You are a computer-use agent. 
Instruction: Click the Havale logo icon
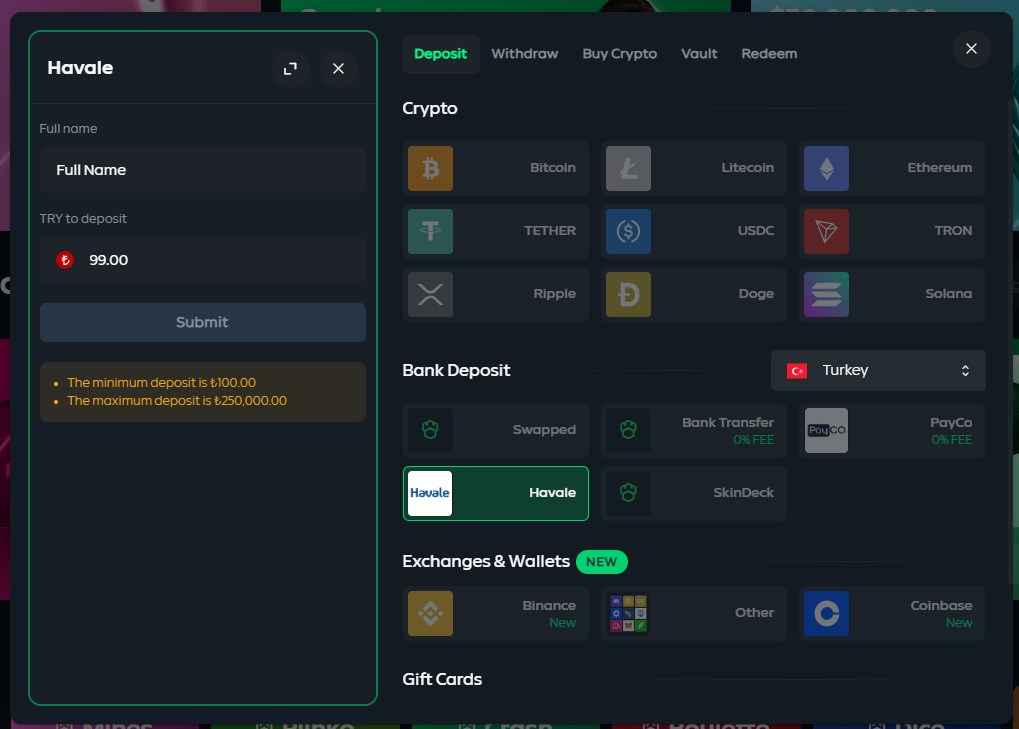(430, 493)
